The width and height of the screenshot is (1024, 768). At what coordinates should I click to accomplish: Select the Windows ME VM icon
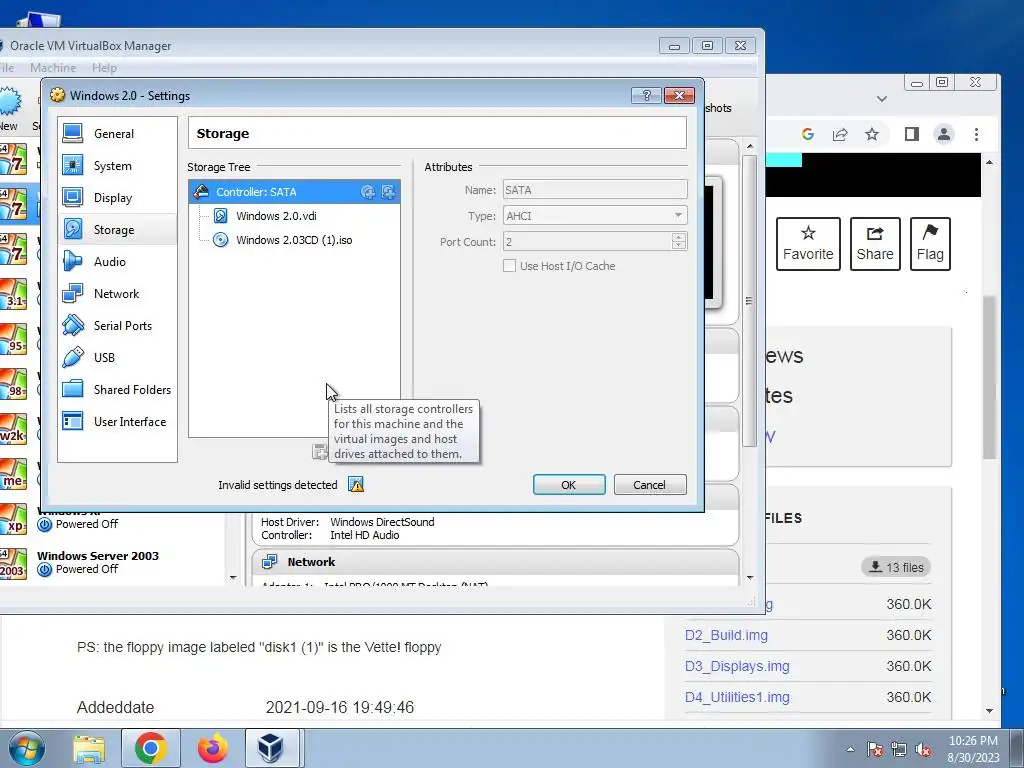pyautogui.click(x=13, y=474)
